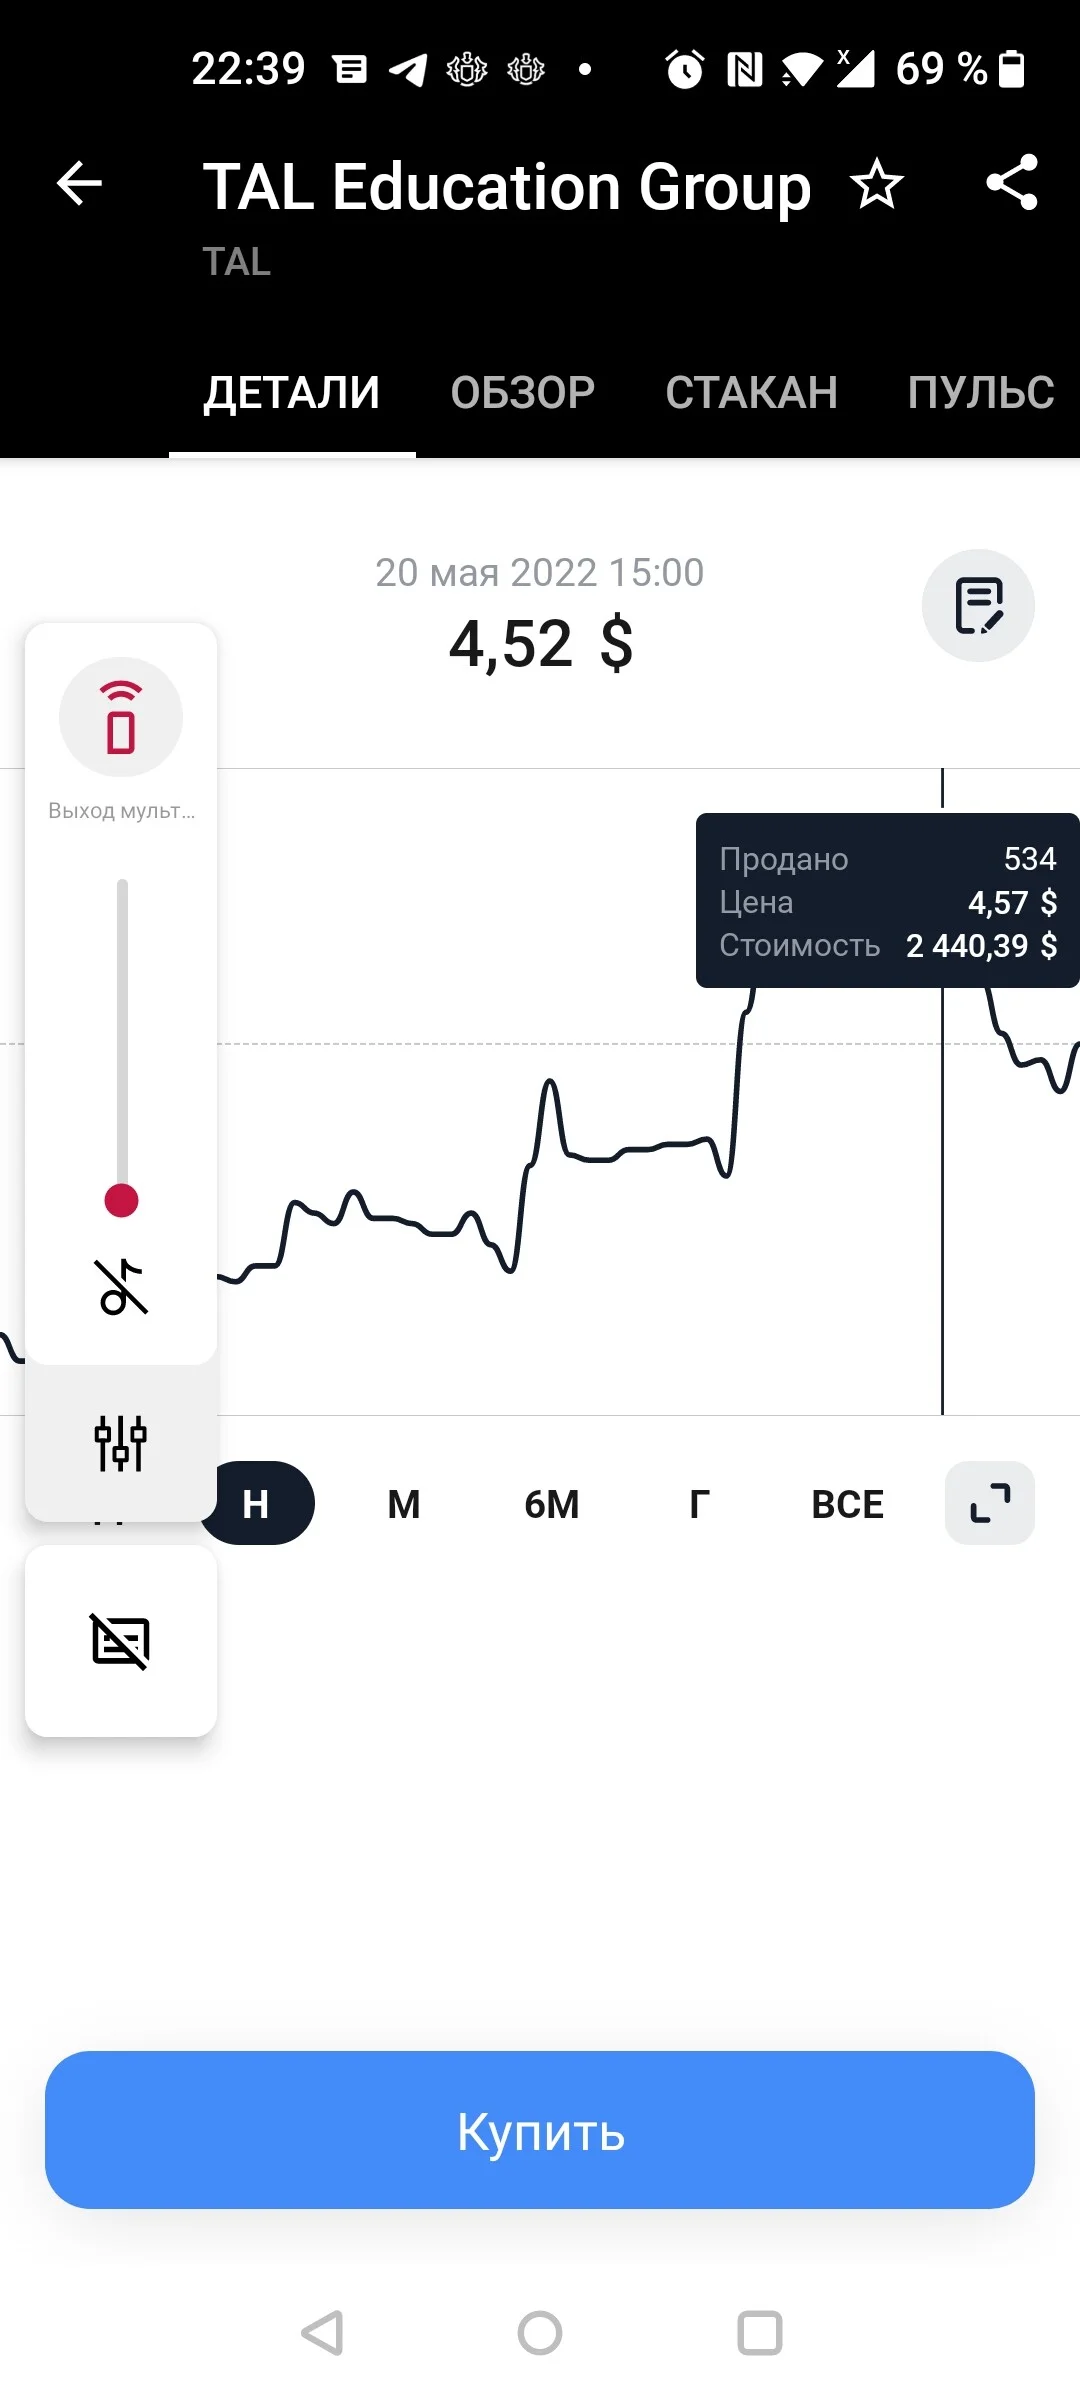Expand chart to fullscreen

tap(990, 1503)
